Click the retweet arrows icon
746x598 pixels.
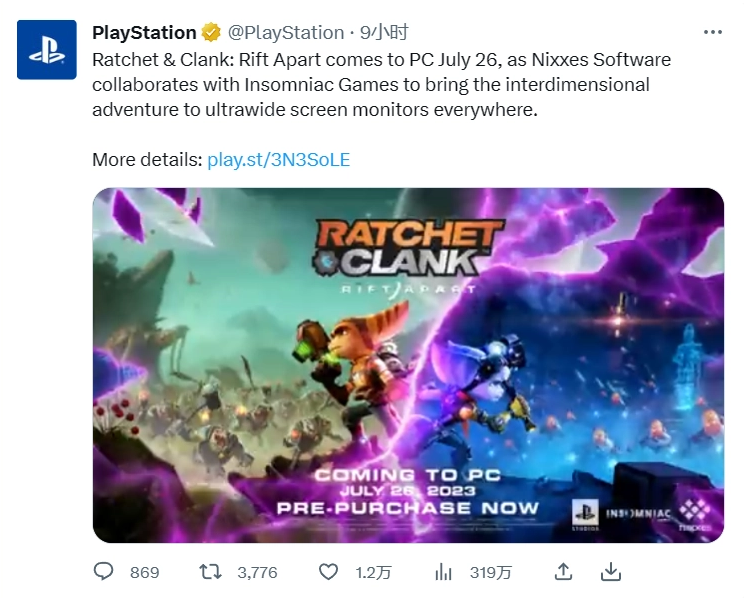tap(209, 572)
